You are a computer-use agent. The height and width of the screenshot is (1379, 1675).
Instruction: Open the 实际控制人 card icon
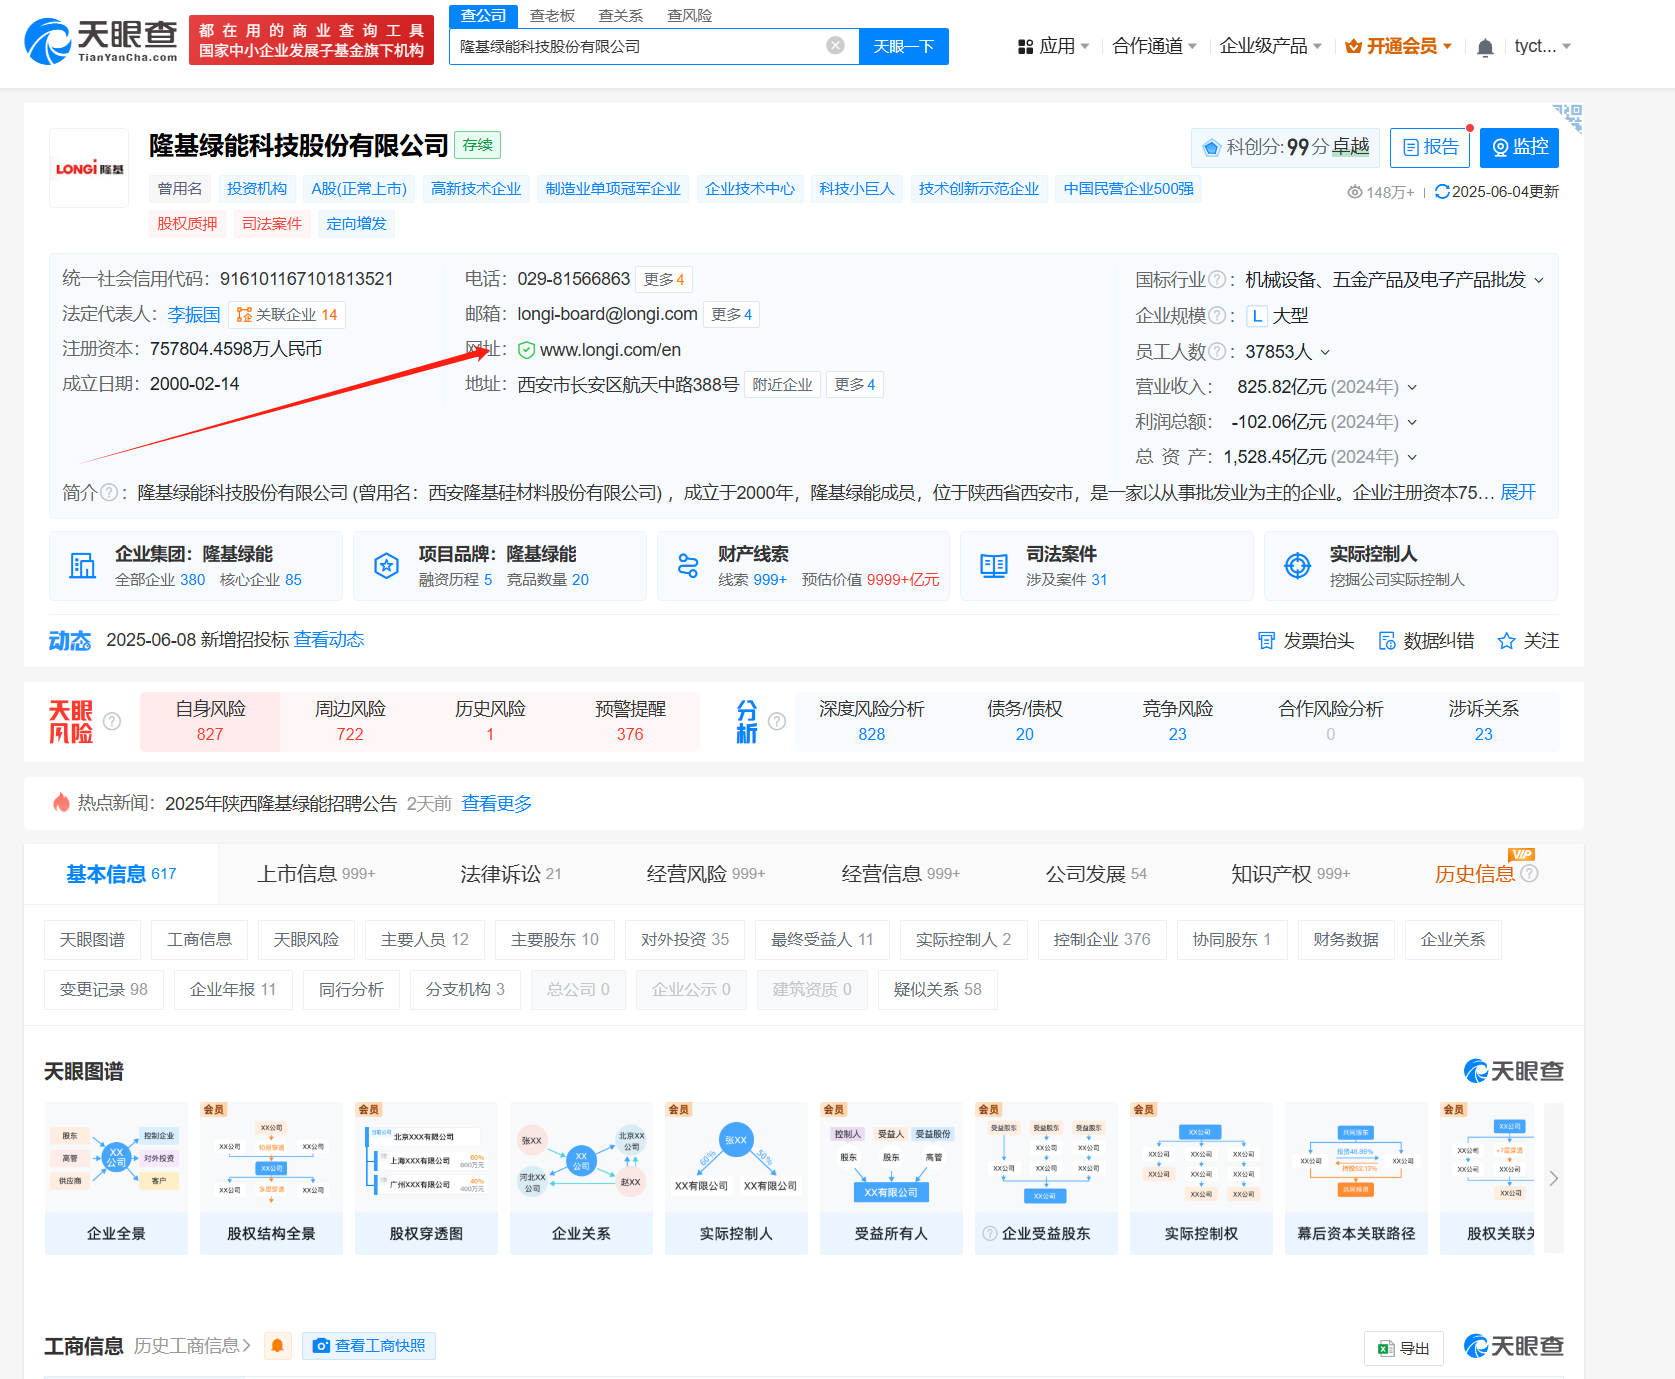[x=1297, y=566]
